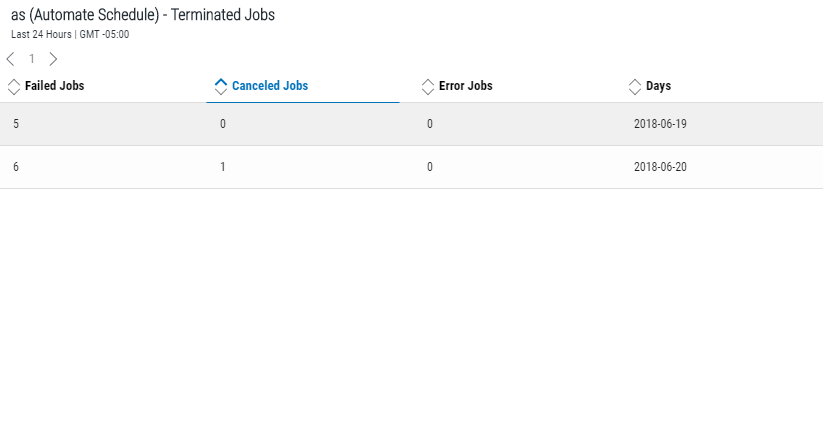Image resolution: width=823 pixels, height=434 pixels.
Task: Select the Canceled Jobs column header text
Action: (x=270, y=86)
